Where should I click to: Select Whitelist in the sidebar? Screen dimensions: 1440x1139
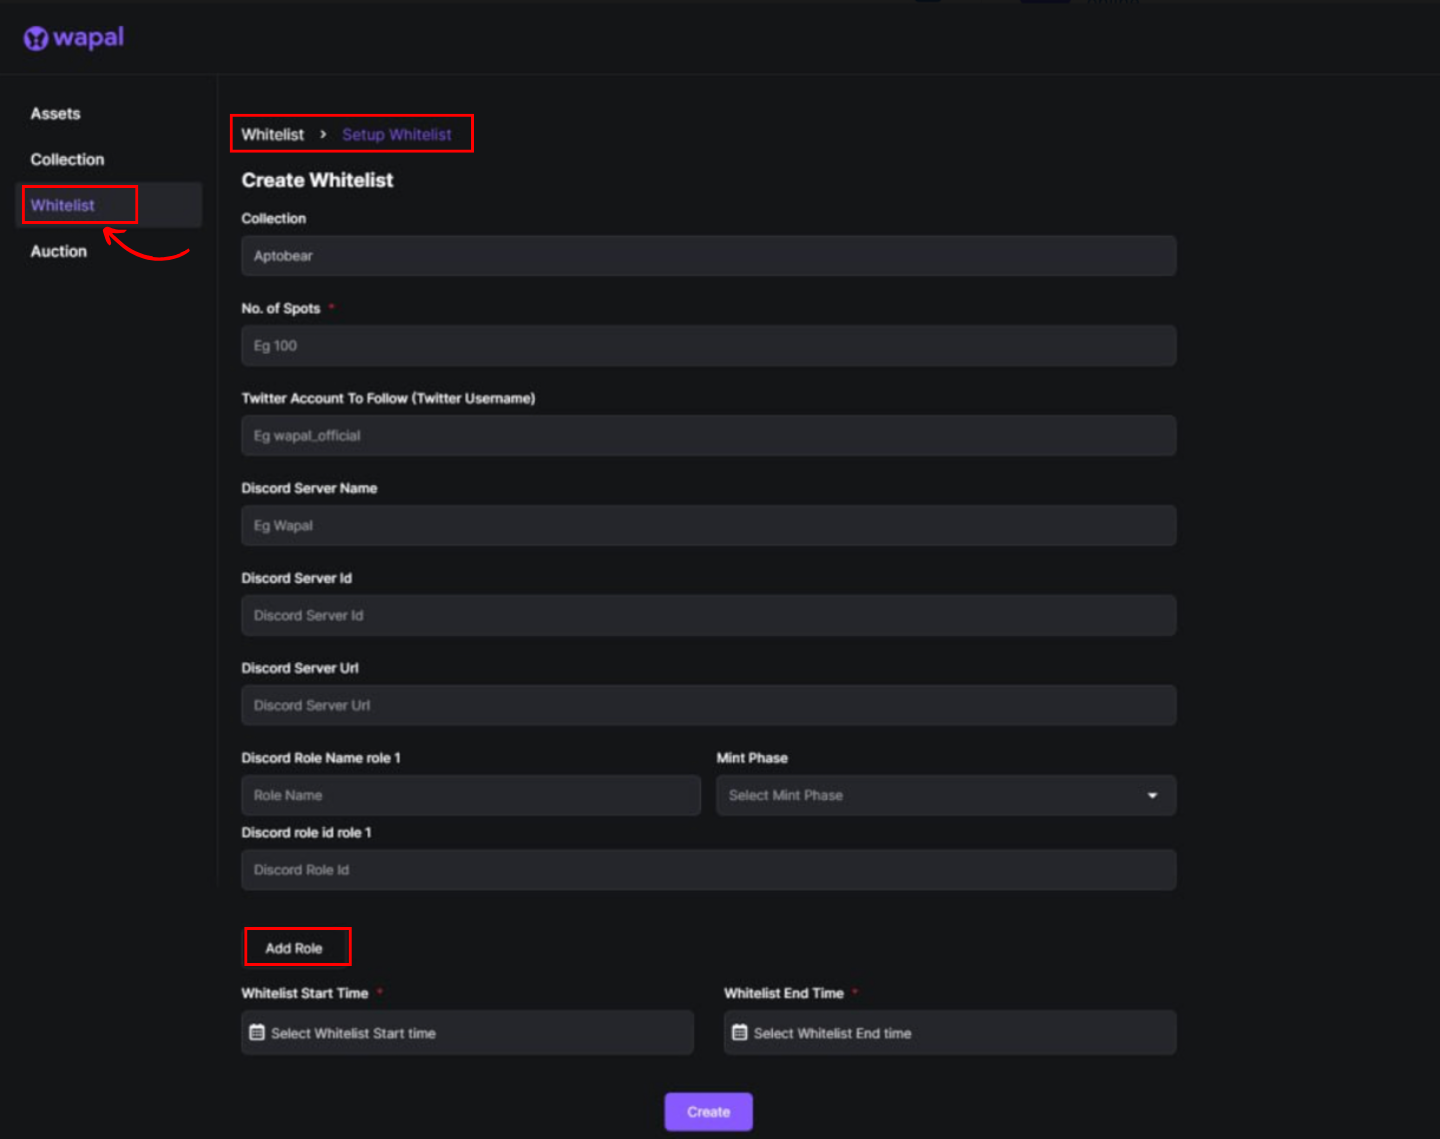click(63, 205)
